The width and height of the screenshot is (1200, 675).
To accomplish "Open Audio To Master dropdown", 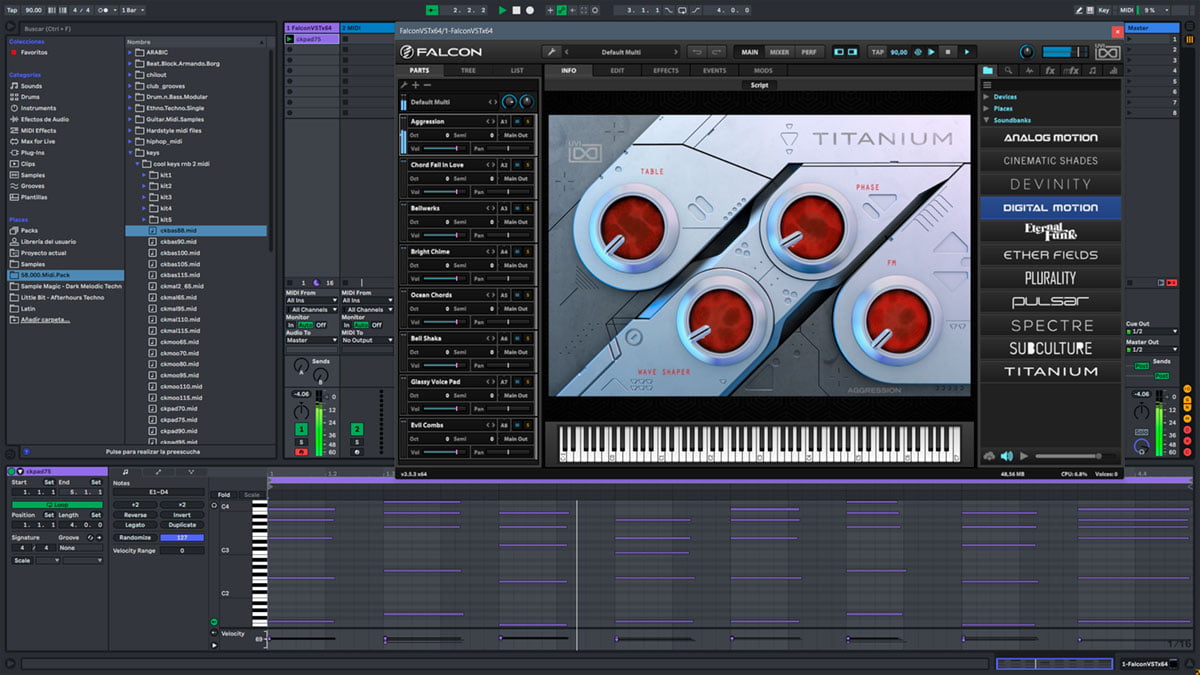I will [x=311, y=340].
